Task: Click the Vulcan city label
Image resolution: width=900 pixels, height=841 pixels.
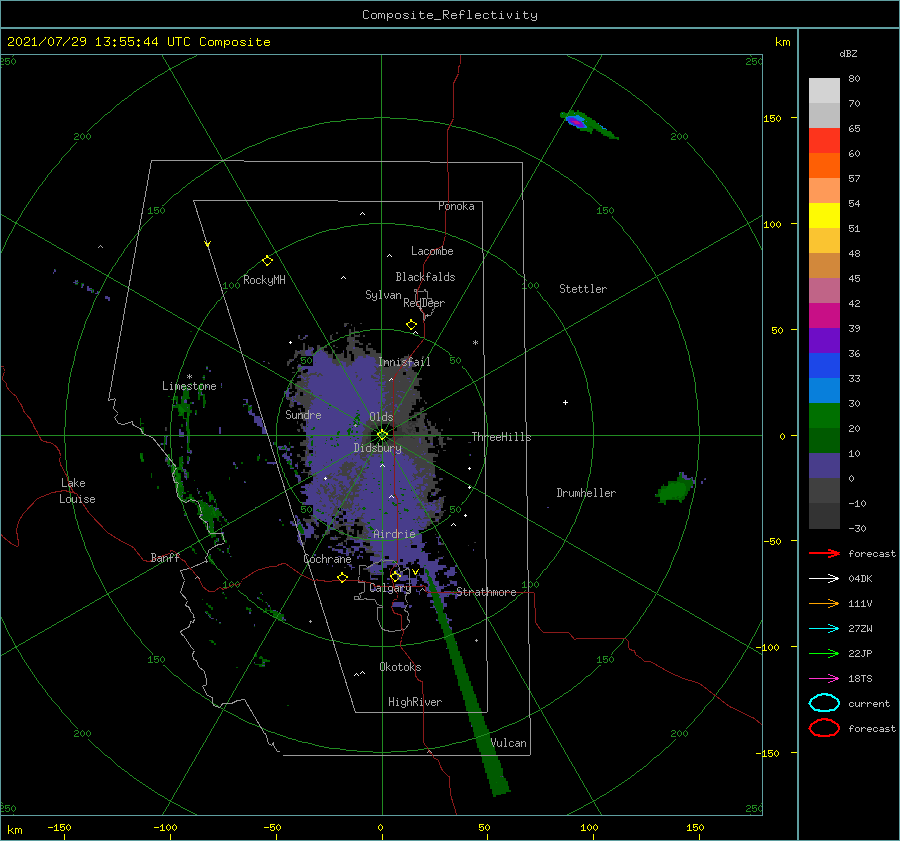Action: point(509,743)
